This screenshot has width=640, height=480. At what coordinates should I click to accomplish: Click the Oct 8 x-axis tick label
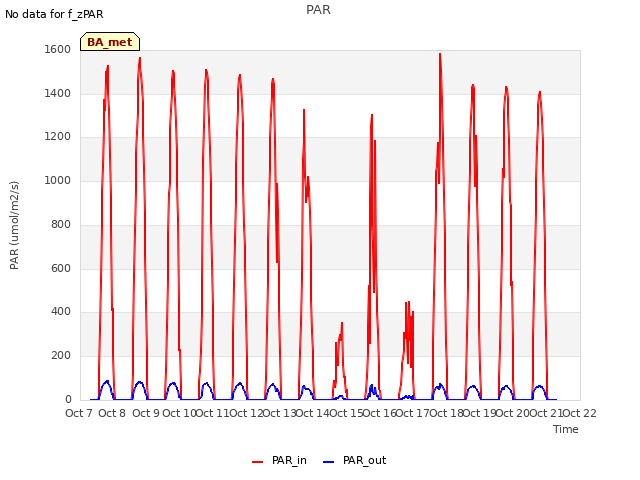coord(112,413)
